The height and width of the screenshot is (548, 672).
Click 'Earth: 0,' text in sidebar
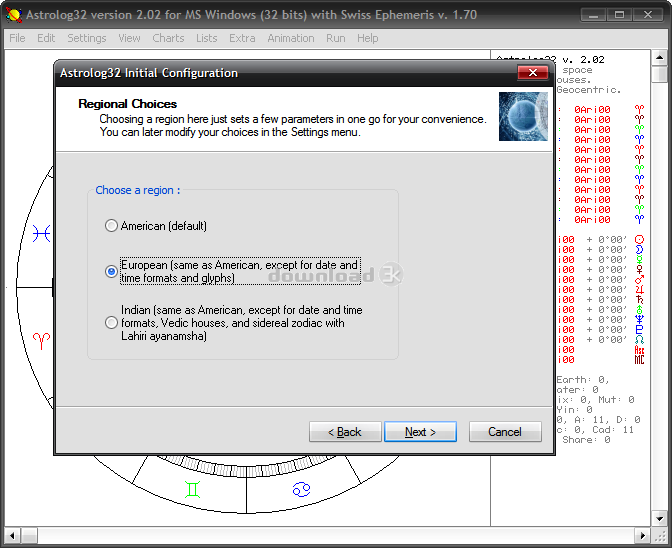[x=583, y=380]
